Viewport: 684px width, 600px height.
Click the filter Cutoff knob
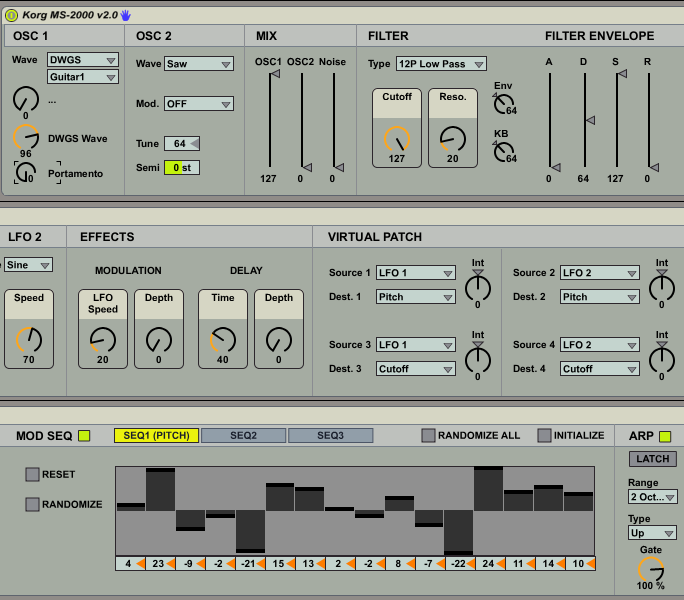(397, 138)
